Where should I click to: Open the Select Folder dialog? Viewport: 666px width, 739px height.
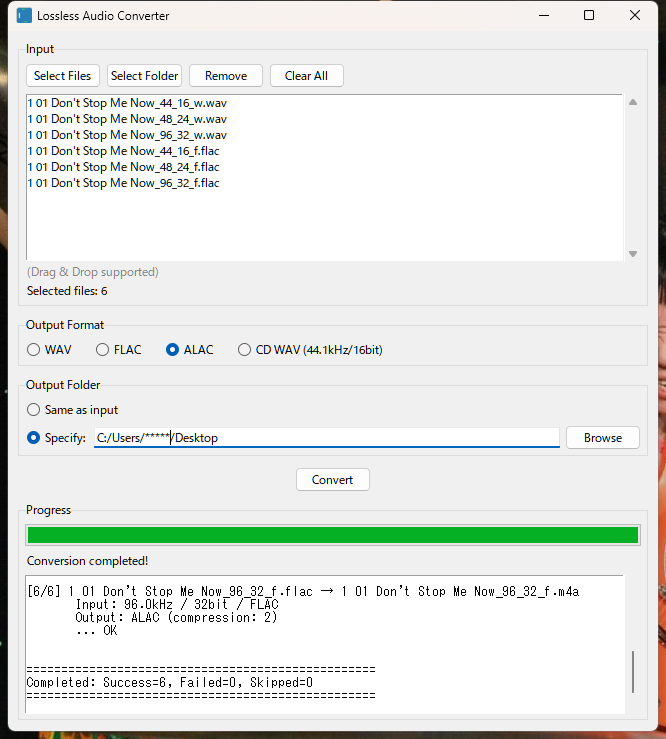click(x=144, y=76)
